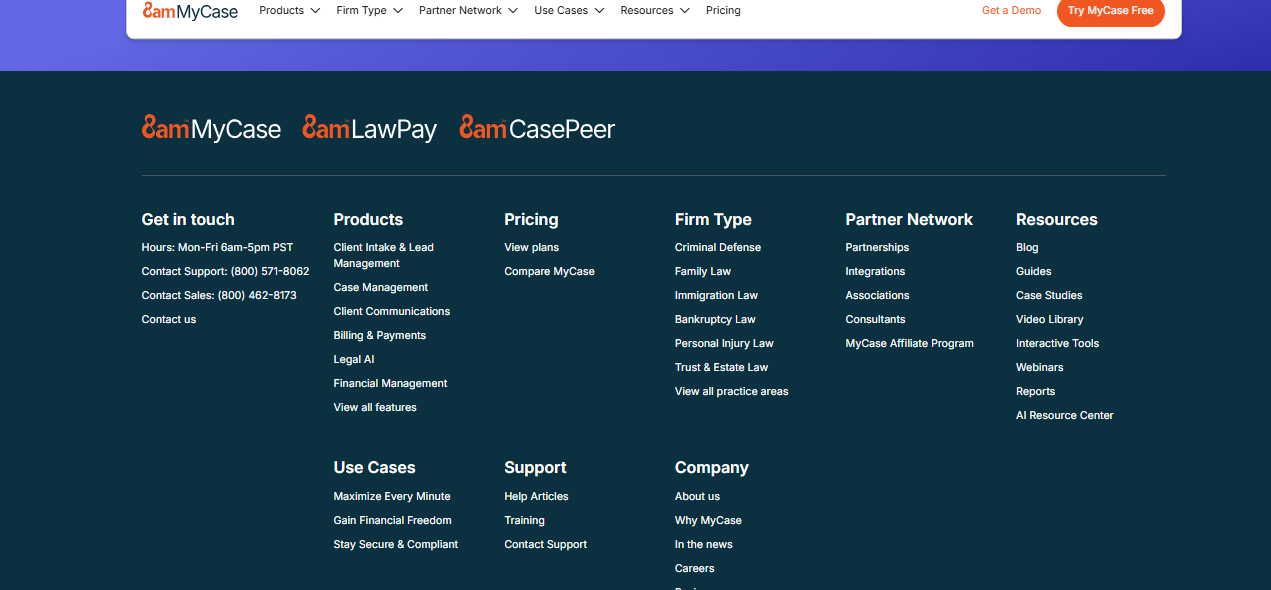This screenshot has width=1271, height=590.
Task: Open the Use Cases dropdown
Action: point(568,10)
